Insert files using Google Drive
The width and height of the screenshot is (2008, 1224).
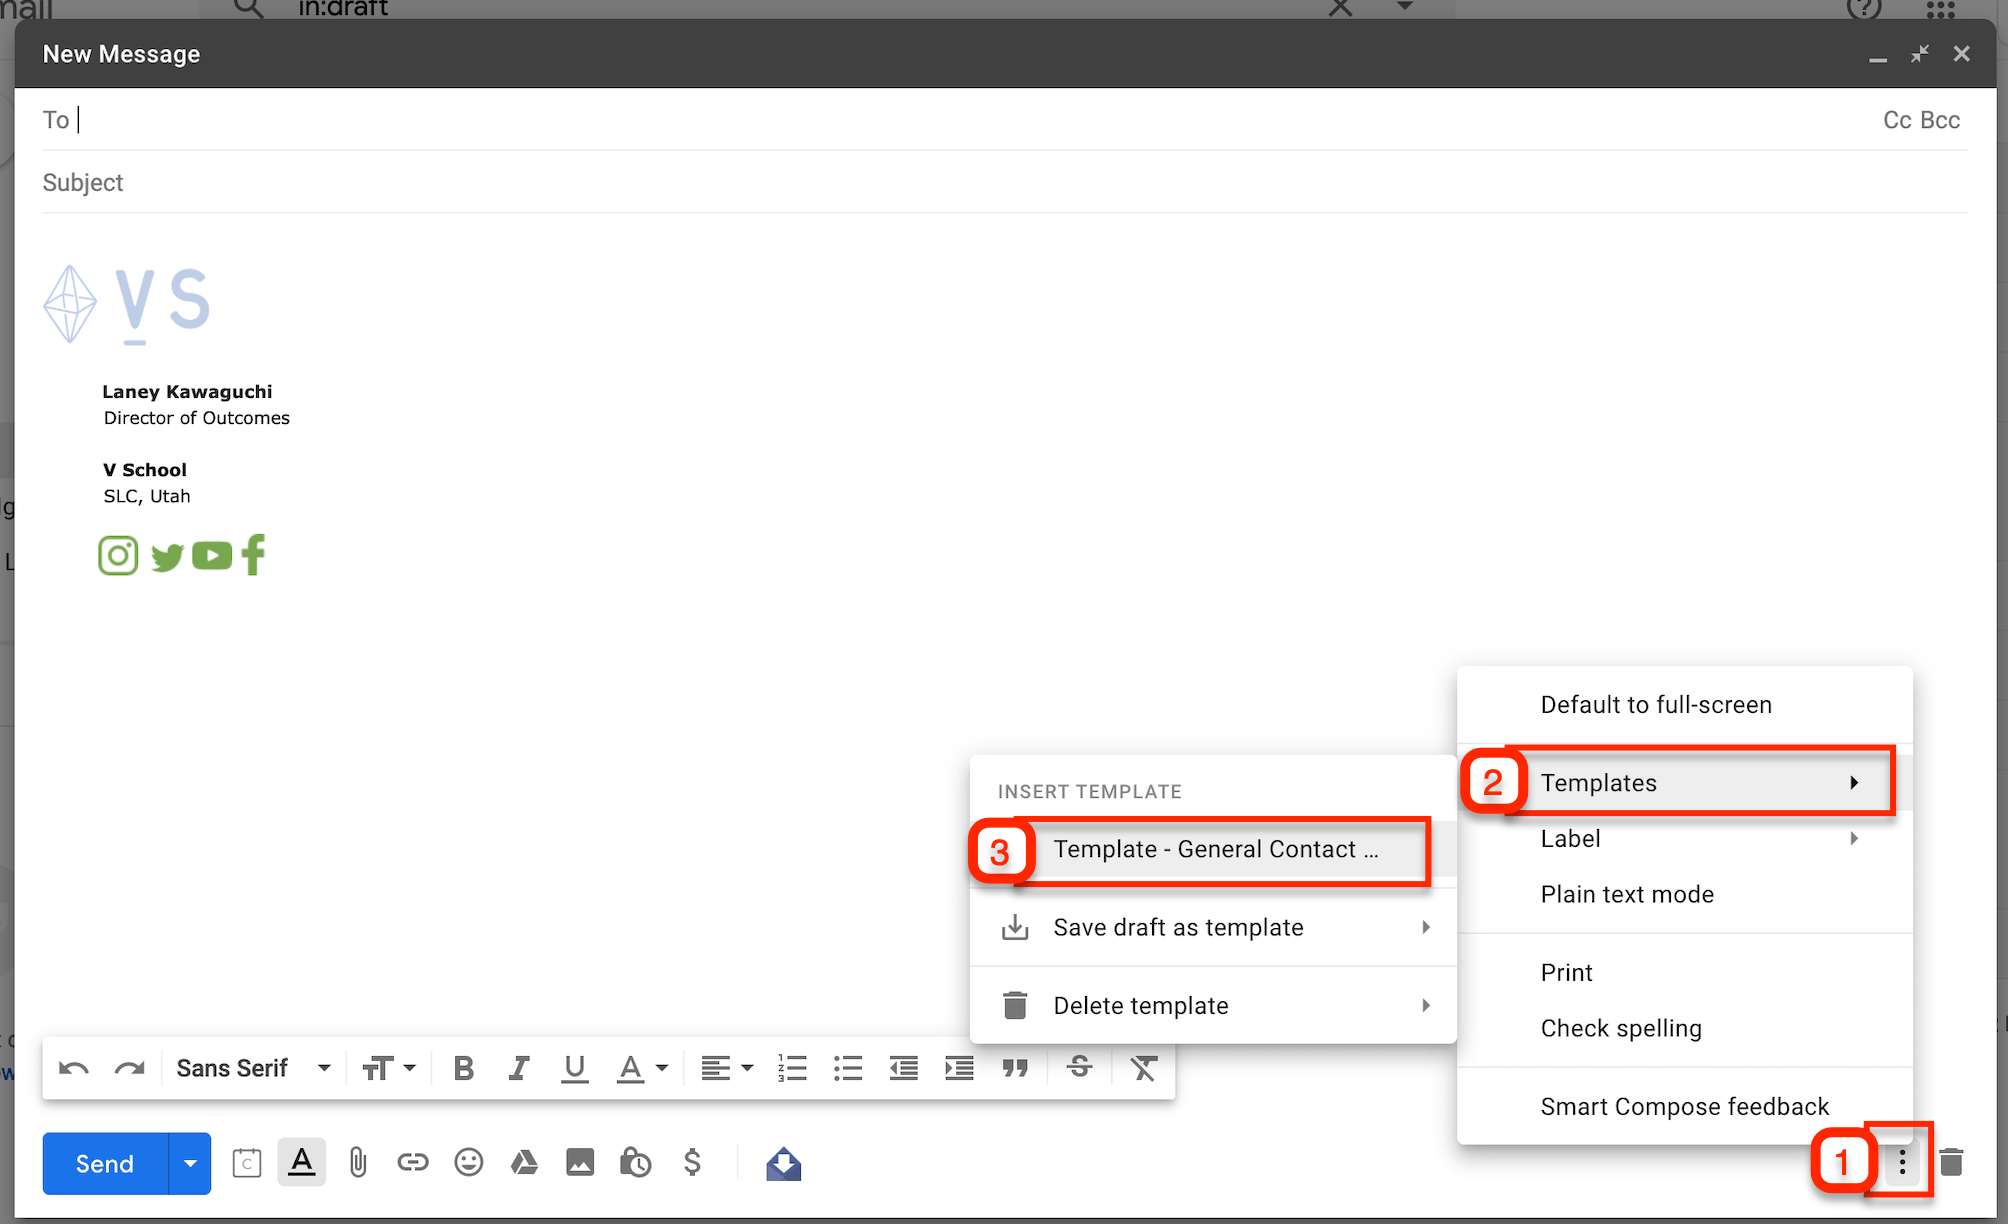pos(524,1162)
